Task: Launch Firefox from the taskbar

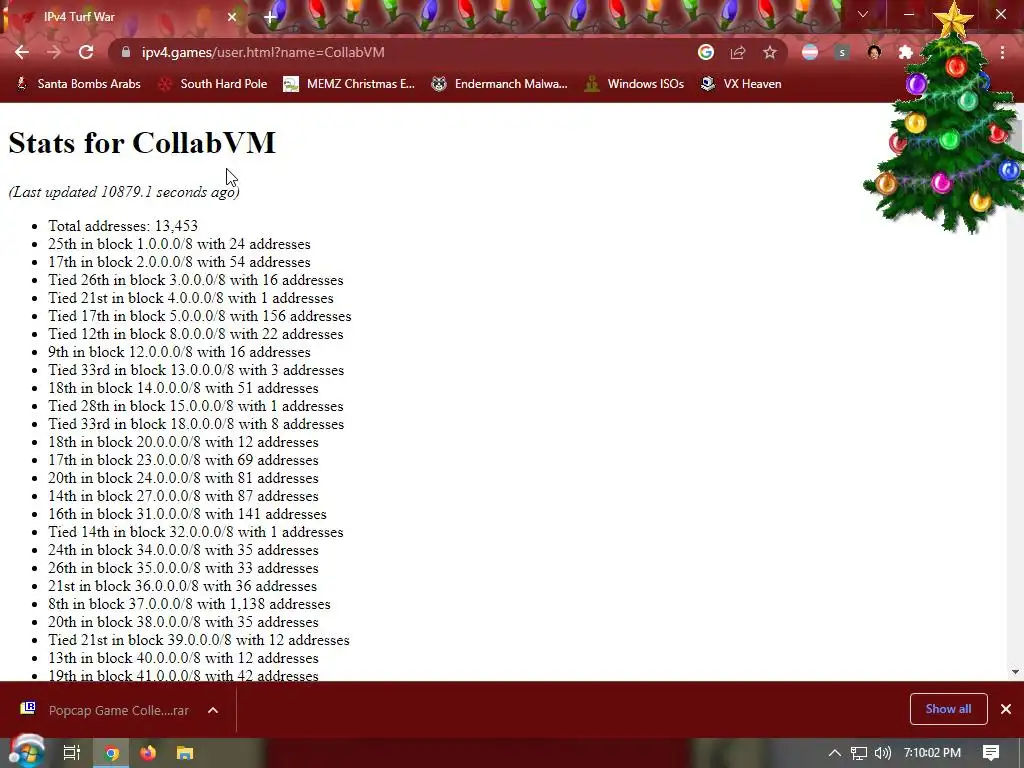Action: point(148,753)
